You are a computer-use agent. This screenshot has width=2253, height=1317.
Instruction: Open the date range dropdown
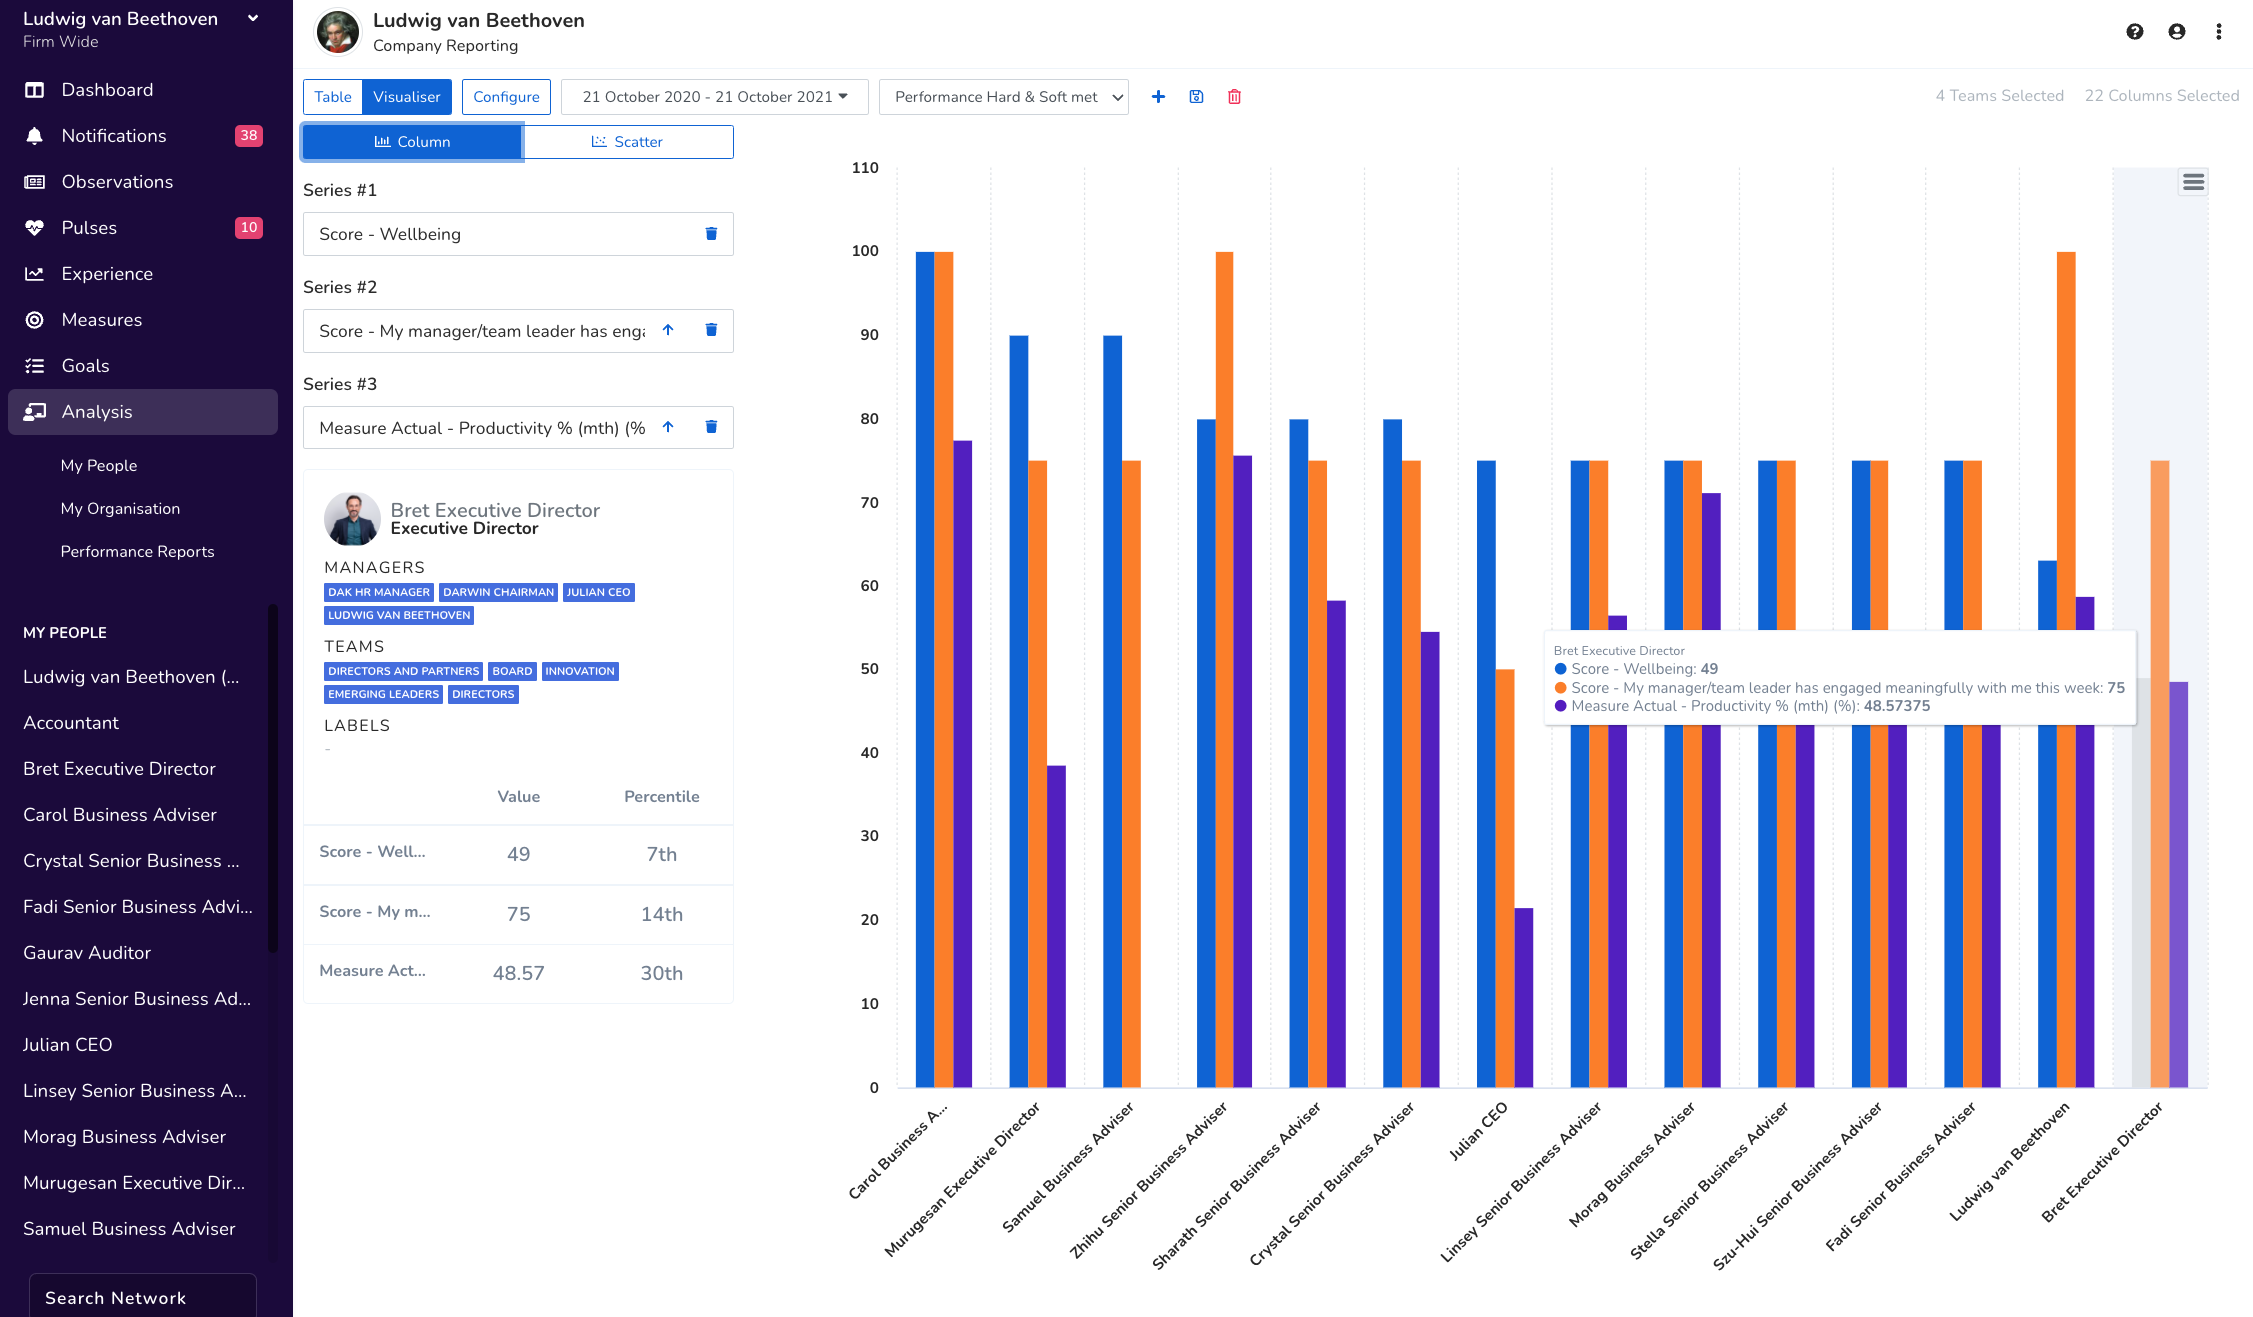pyautogui.click(x=714, y=97)
